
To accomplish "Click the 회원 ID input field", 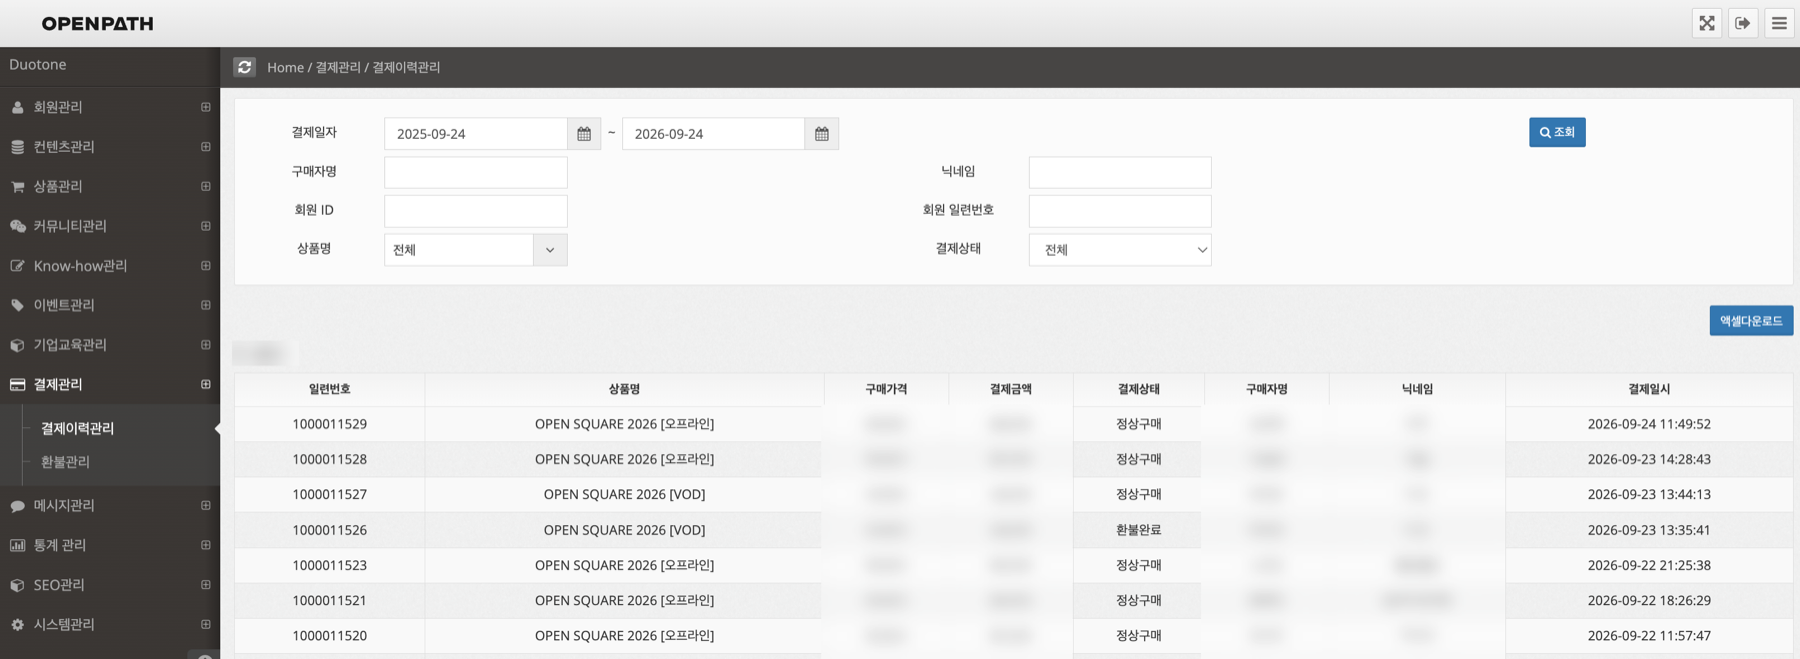I will (476, 211).
